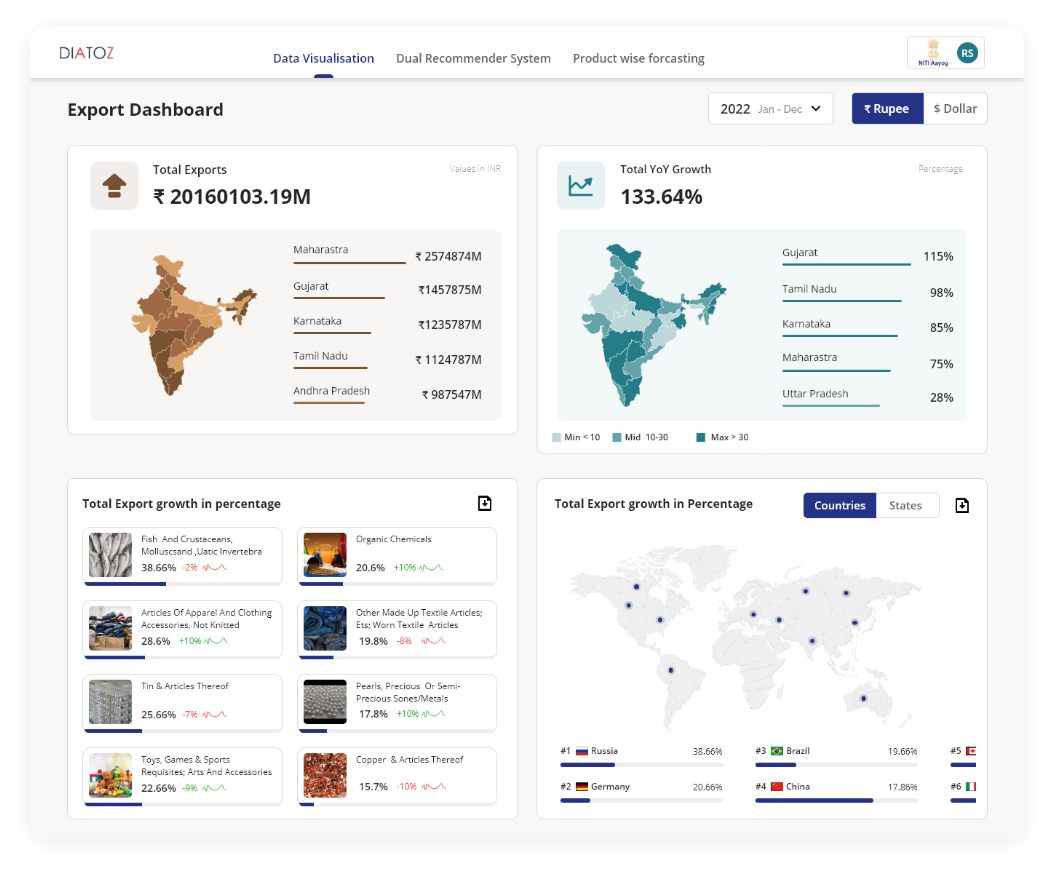This screenshot has width=1054, height=872.
Task: Go to Product wise forcasting tab
Action: click(638, 58)
